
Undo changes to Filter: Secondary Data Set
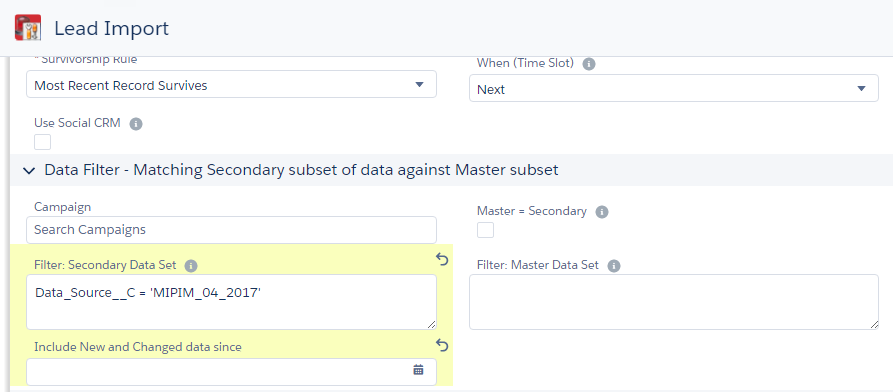(x=442, y=259)
